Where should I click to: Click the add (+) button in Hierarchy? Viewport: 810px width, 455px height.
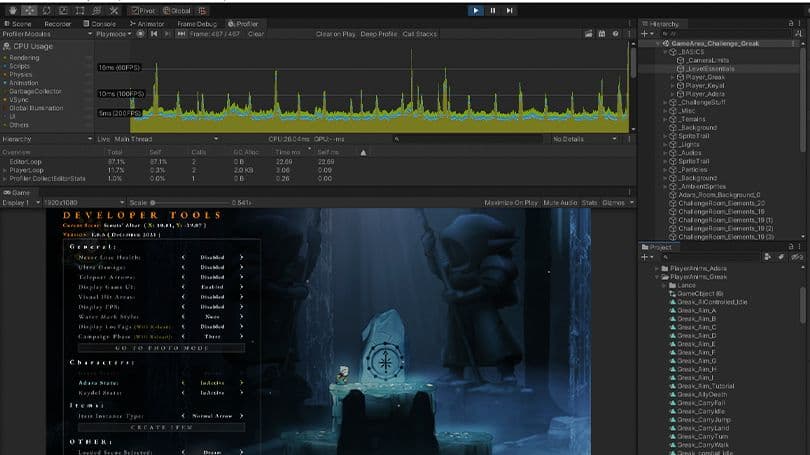pos(645,33)
